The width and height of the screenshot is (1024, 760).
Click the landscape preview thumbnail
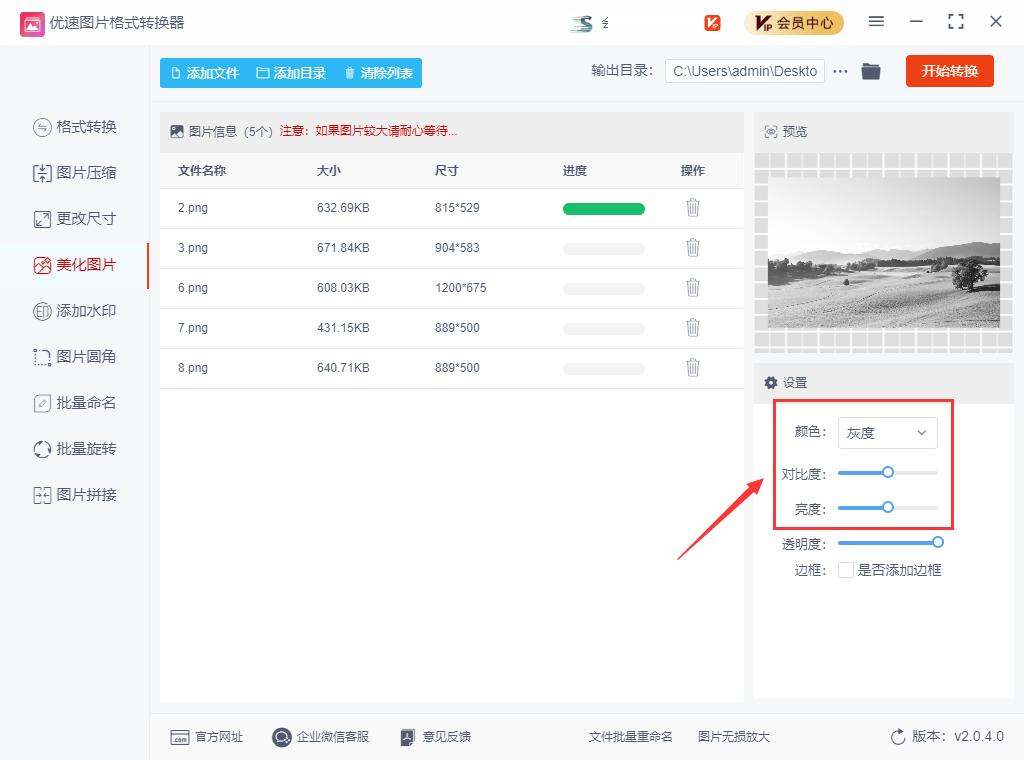(x=883, y=252)
